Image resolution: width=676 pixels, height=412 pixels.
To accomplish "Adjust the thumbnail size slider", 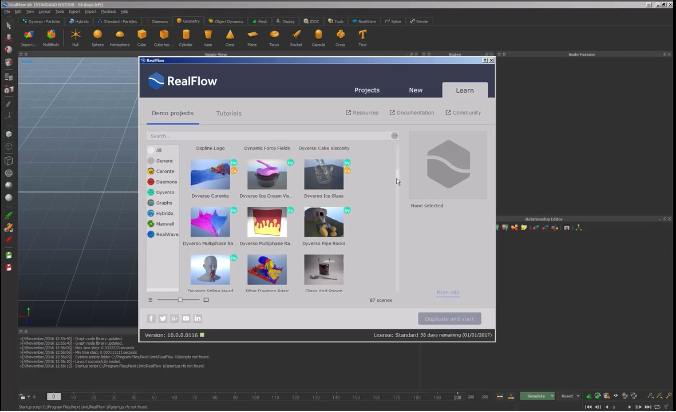I will (178, 300).
